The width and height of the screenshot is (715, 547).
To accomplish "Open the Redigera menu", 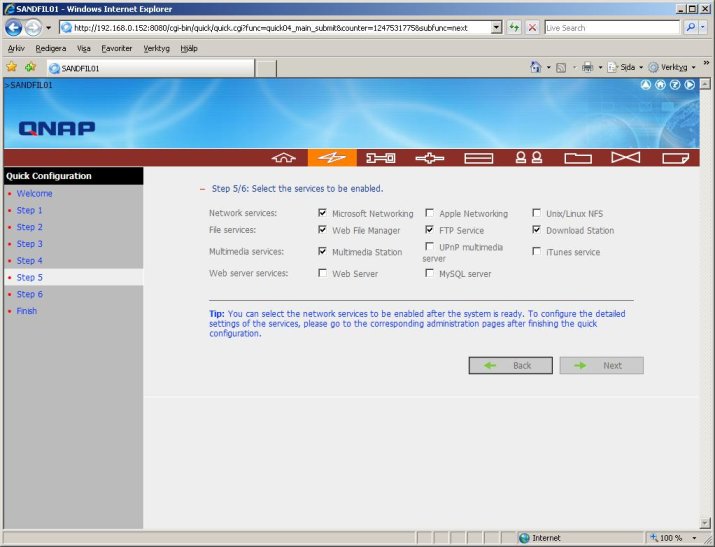I will (x=50, y=47).
